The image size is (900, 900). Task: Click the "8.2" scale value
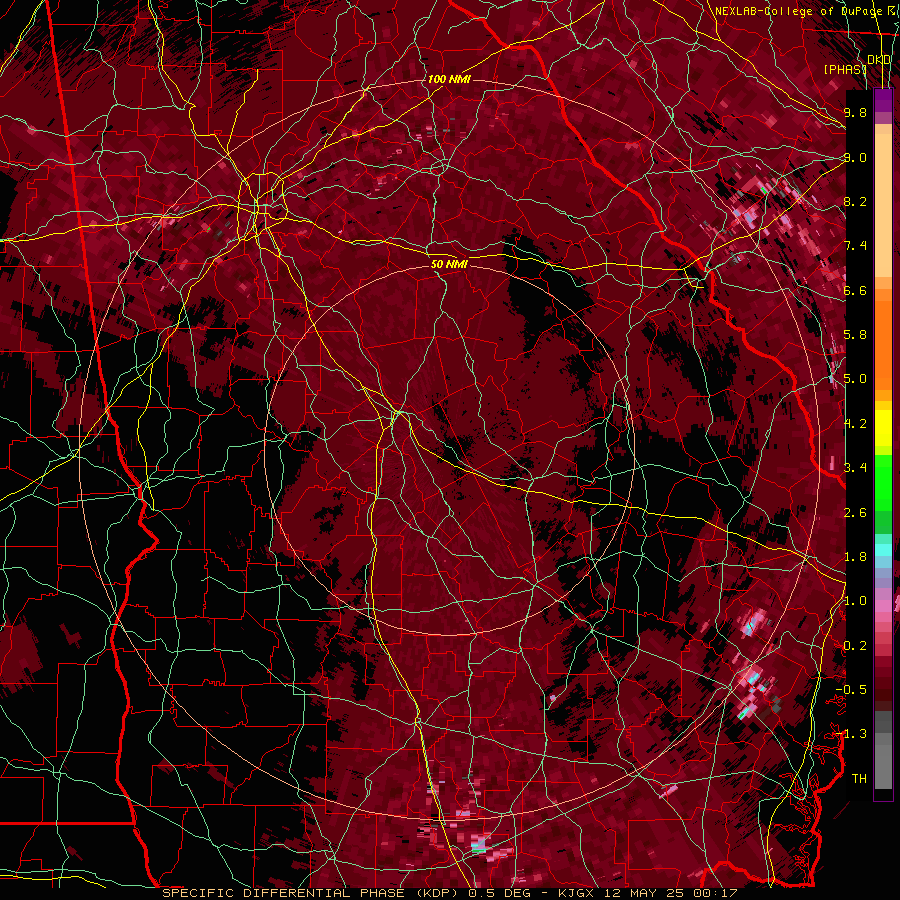855,201
